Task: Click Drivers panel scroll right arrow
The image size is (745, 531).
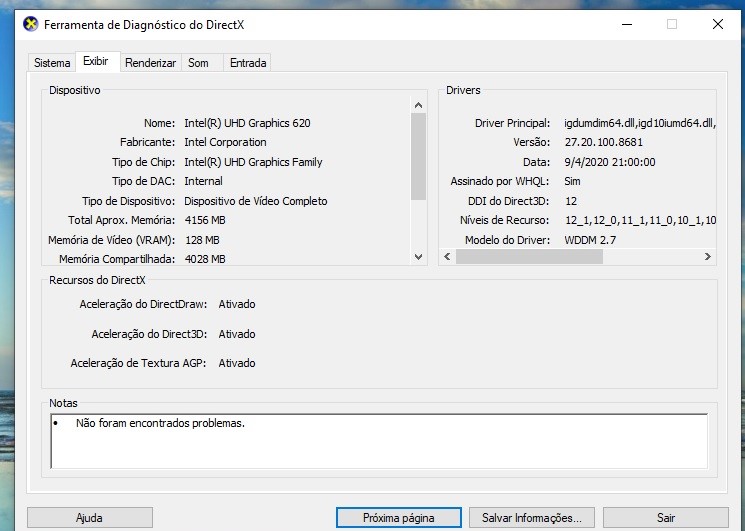Action: (x=707, y=256)
